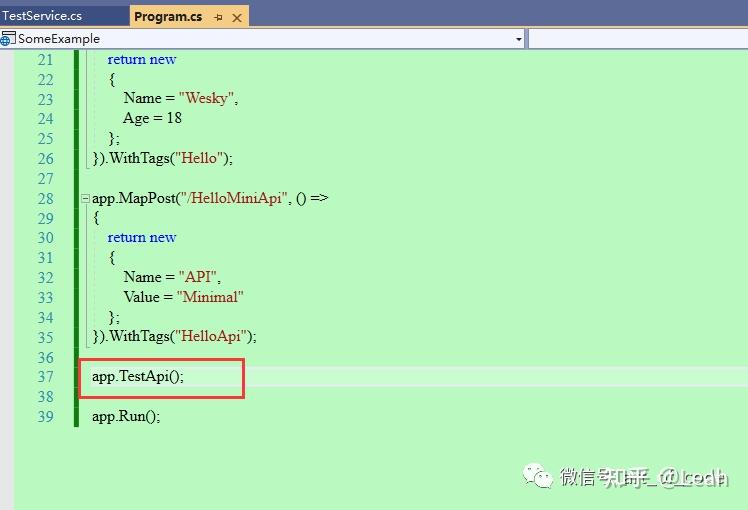Place cursor on app.Run(); line

point(126,416)
